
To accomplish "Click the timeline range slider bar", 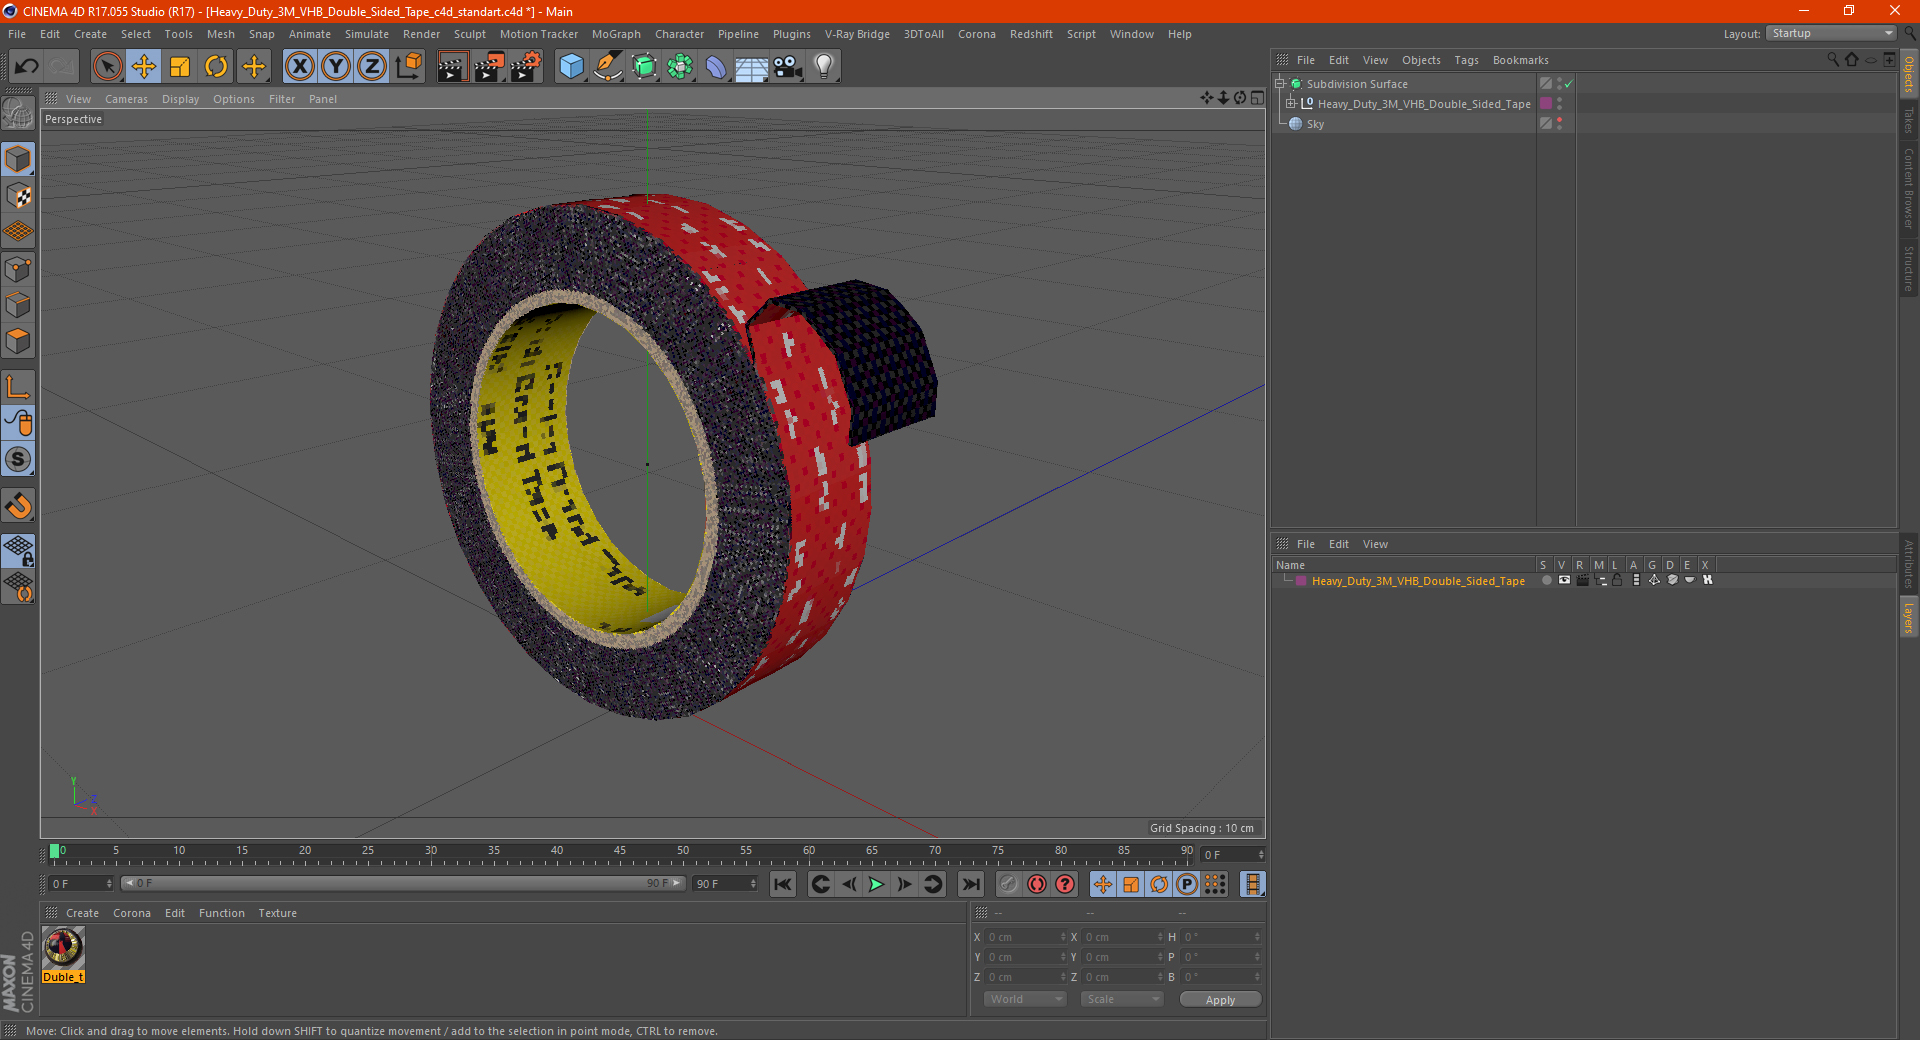I will click(x=403, y=883).
